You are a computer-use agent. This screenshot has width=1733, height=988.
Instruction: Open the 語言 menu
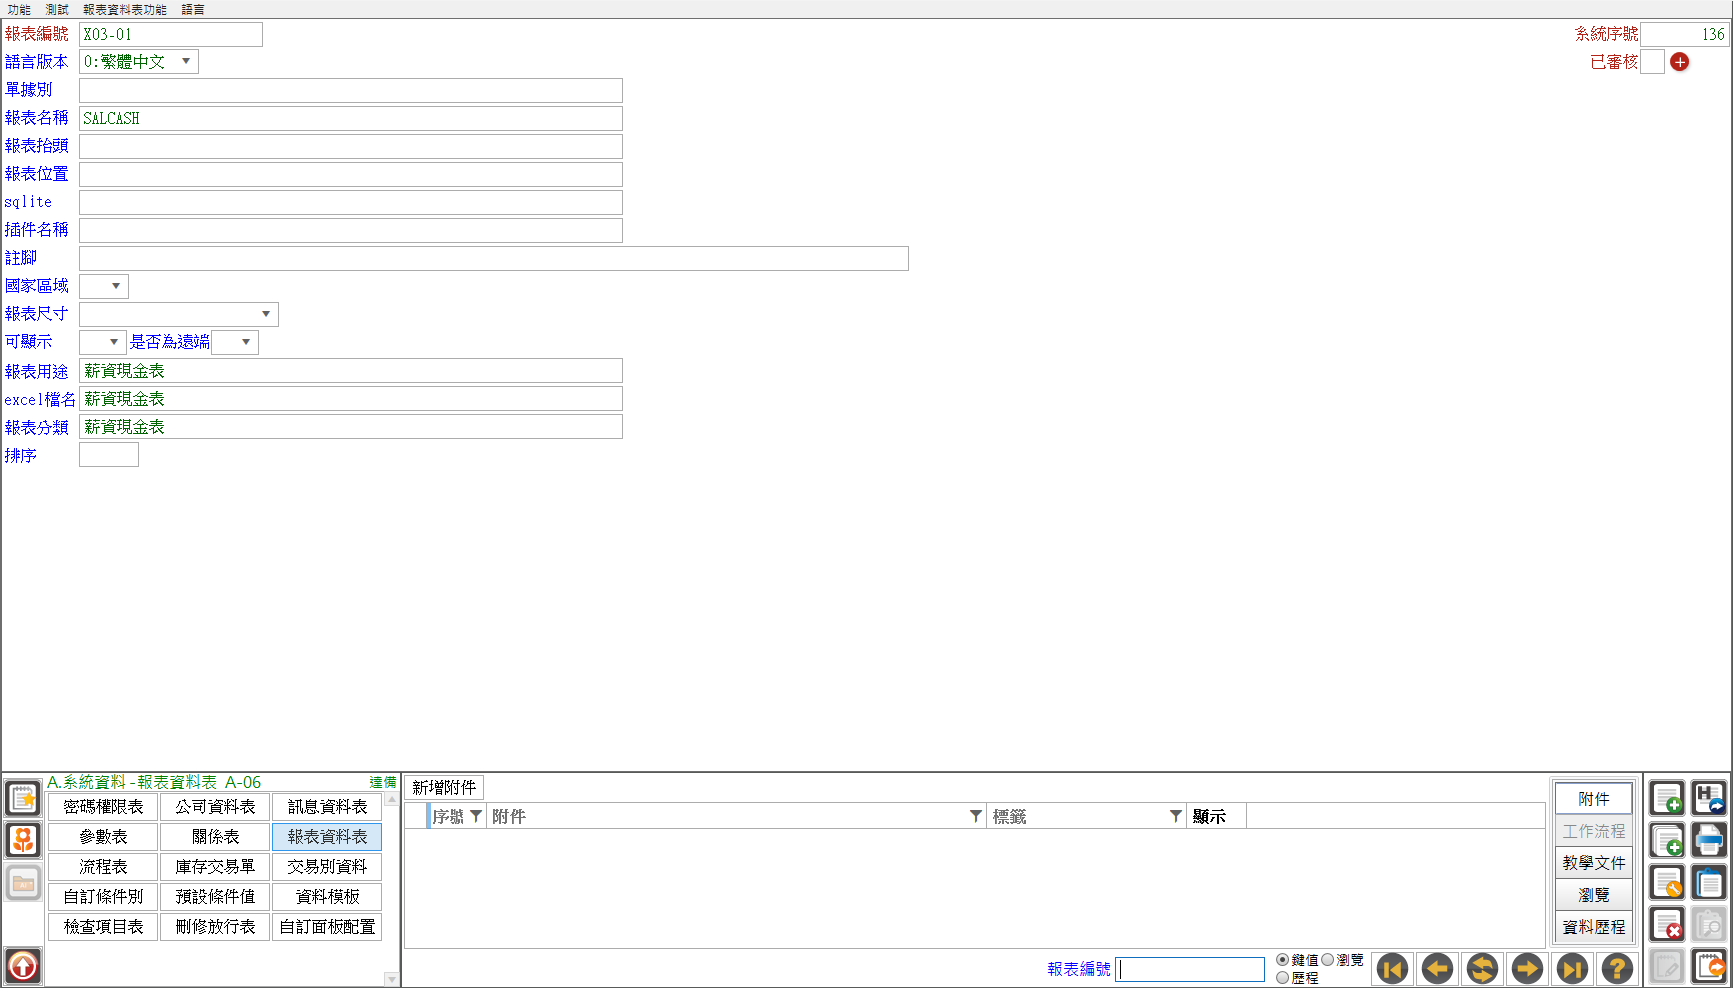pyautogui.click(x=193, y=9)
